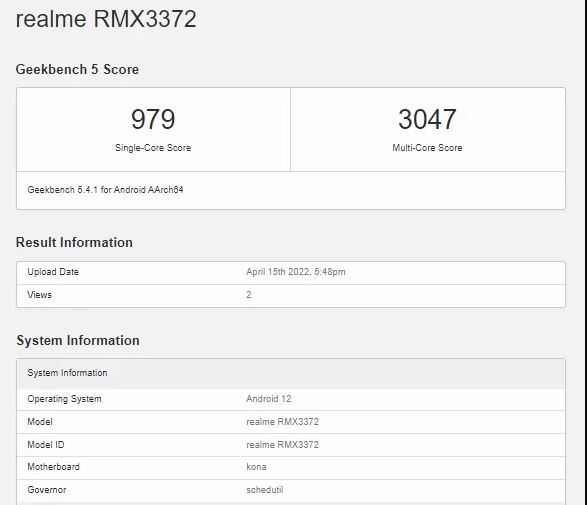Select the Android 12 value

tap(268, 399)
